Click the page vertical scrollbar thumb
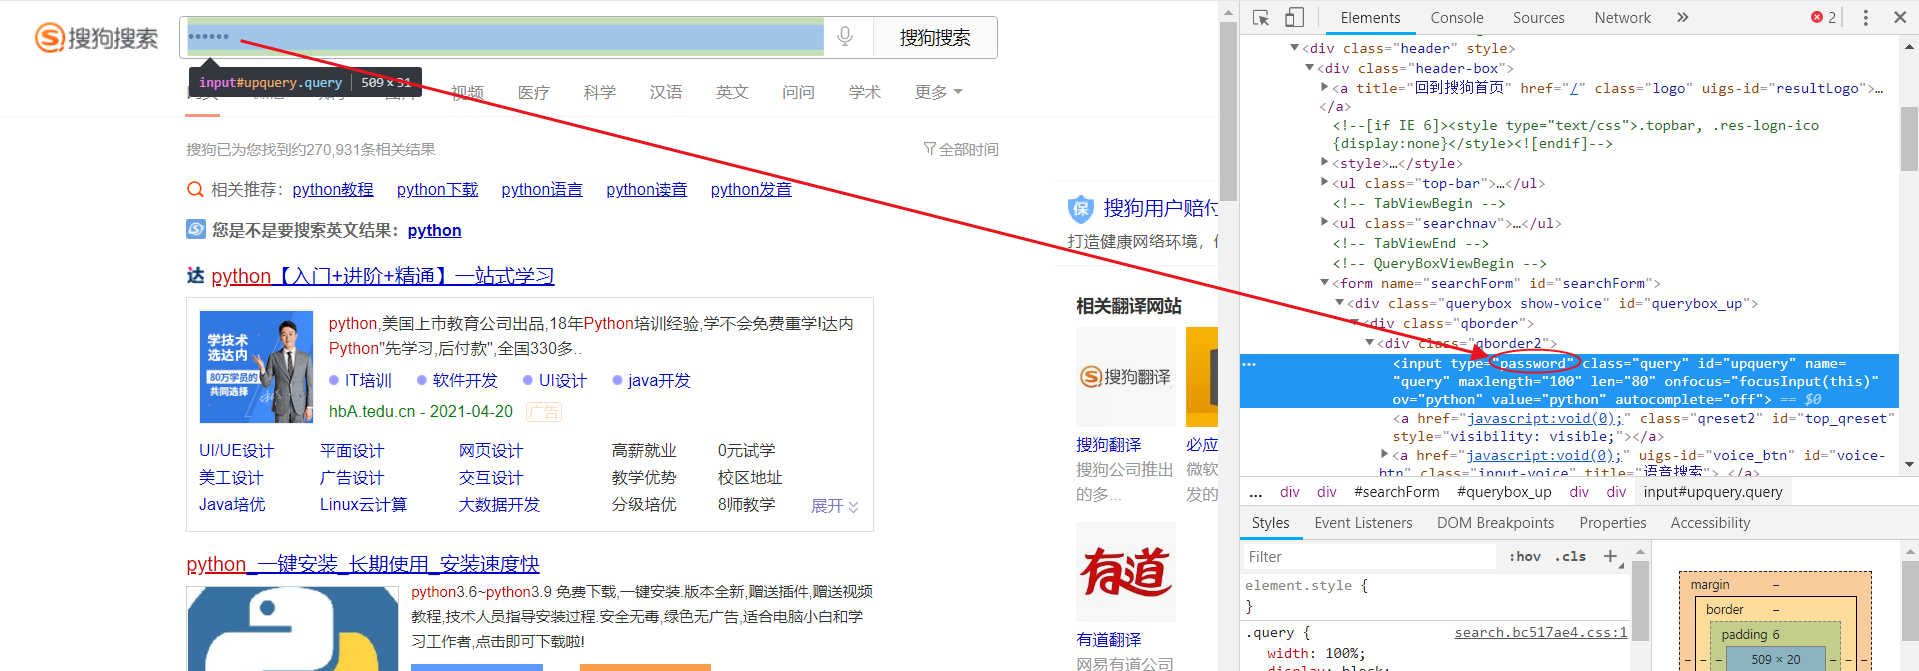 tap(1228, 111)
